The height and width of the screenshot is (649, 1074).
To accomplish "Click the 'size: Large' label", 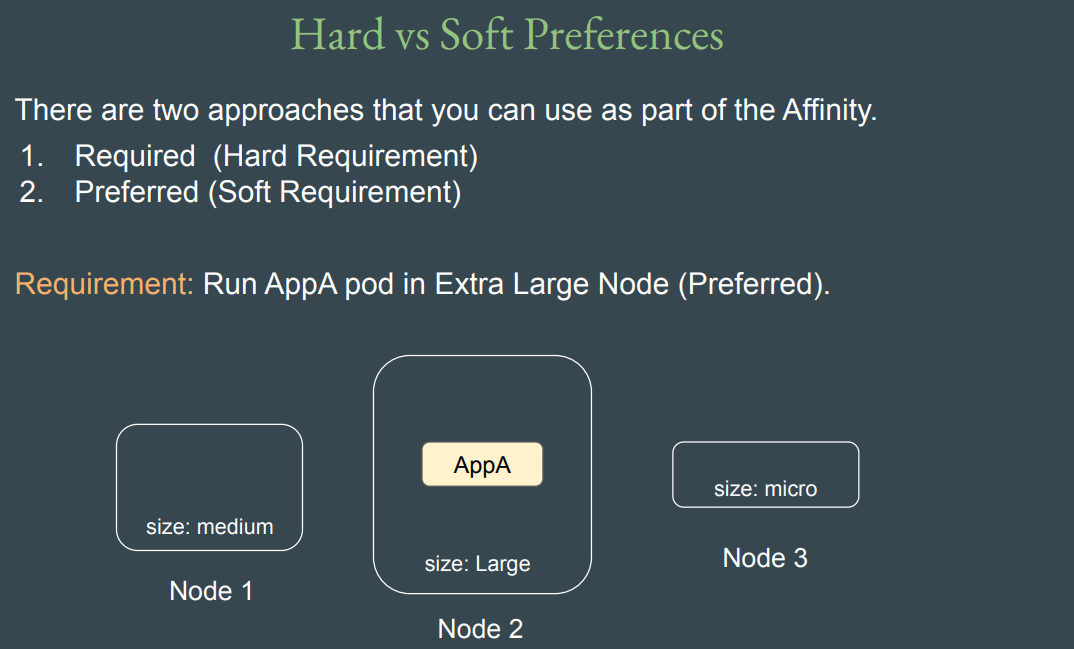I will click(x=477, y=564).
